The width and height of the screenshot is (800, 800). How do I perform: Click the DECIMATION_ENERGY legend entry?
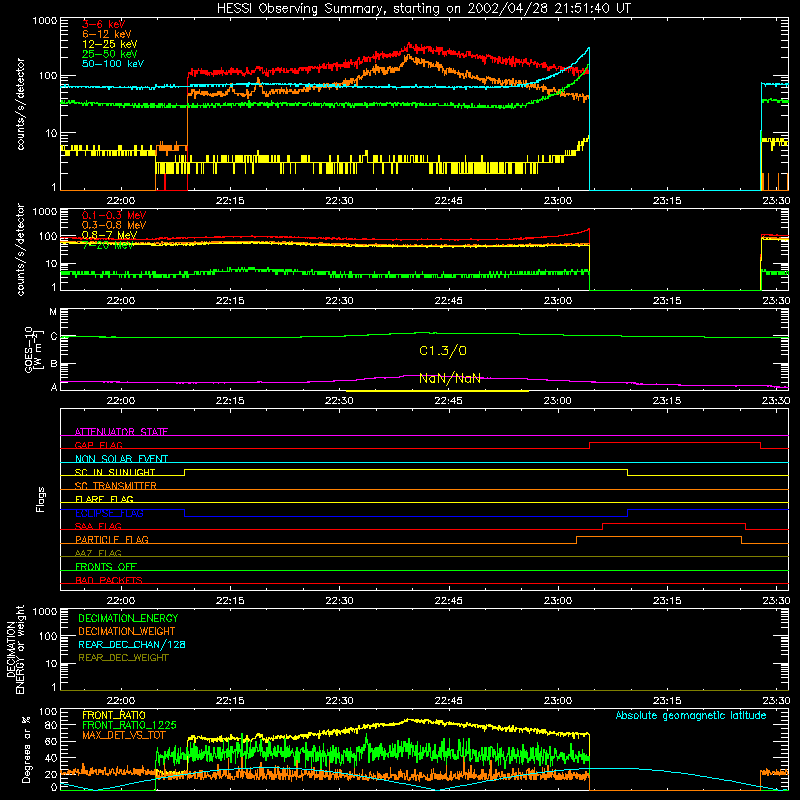[128, 618]
